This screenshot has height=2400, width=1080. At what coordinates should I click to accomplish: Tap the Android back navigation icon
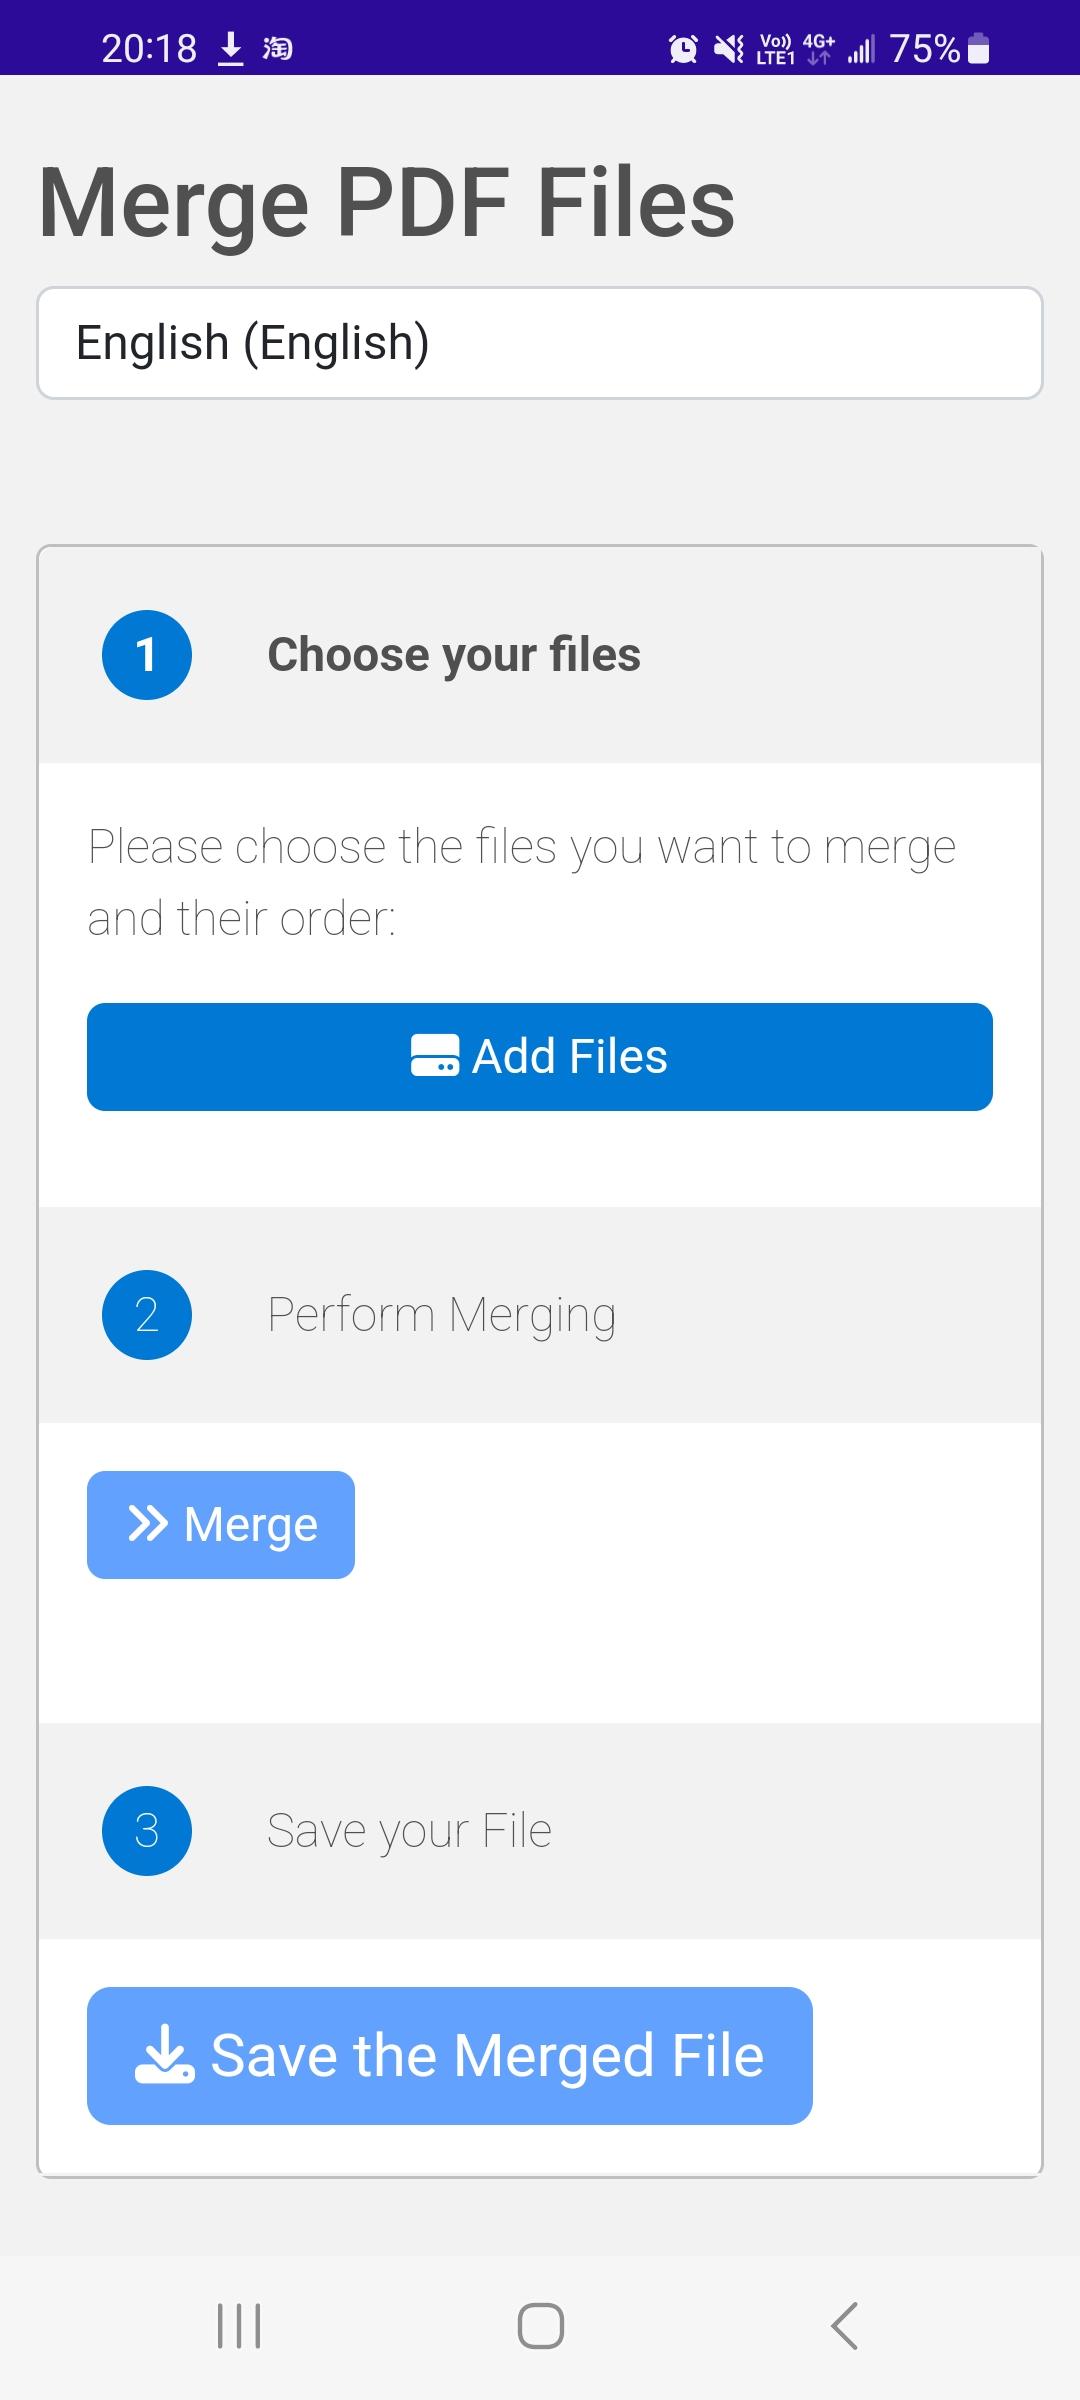click(845, 2325)
